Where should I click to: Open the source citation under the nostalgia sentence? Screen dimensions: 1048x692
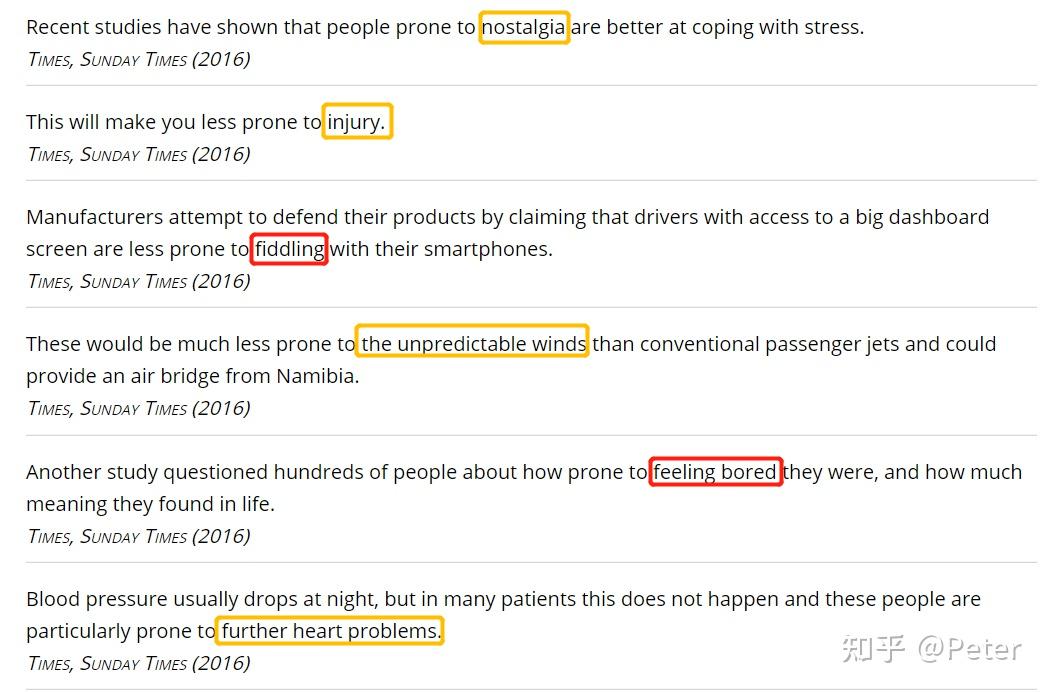(x=138, y=59)
